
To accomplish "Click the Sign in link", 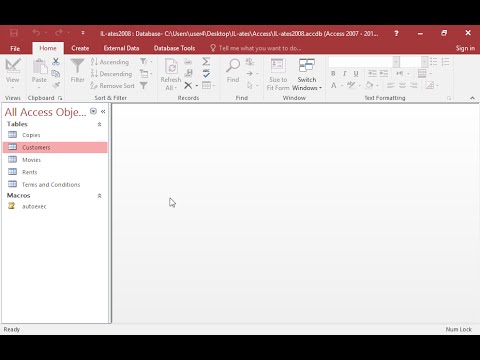I will [465, 48].
